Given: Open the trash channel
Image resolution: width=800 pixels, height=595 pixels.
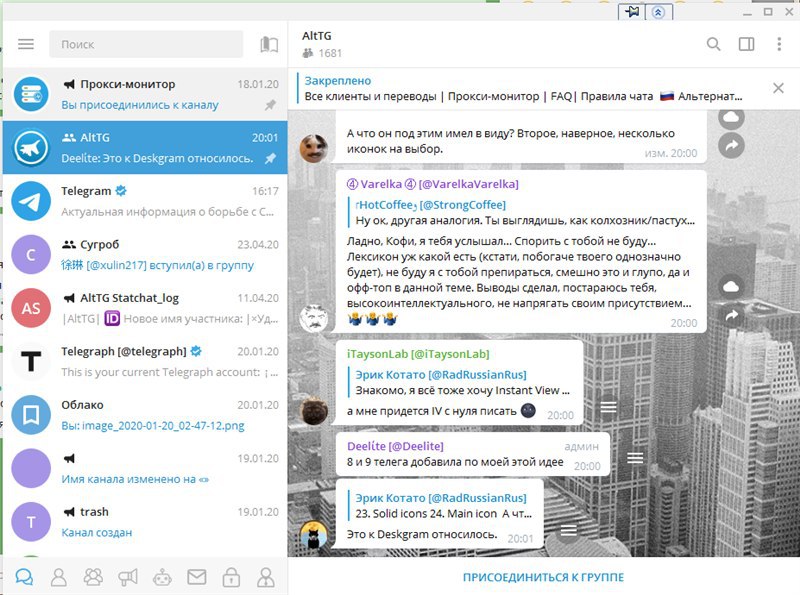Looking at the screenshot, I should click(145, 522).
